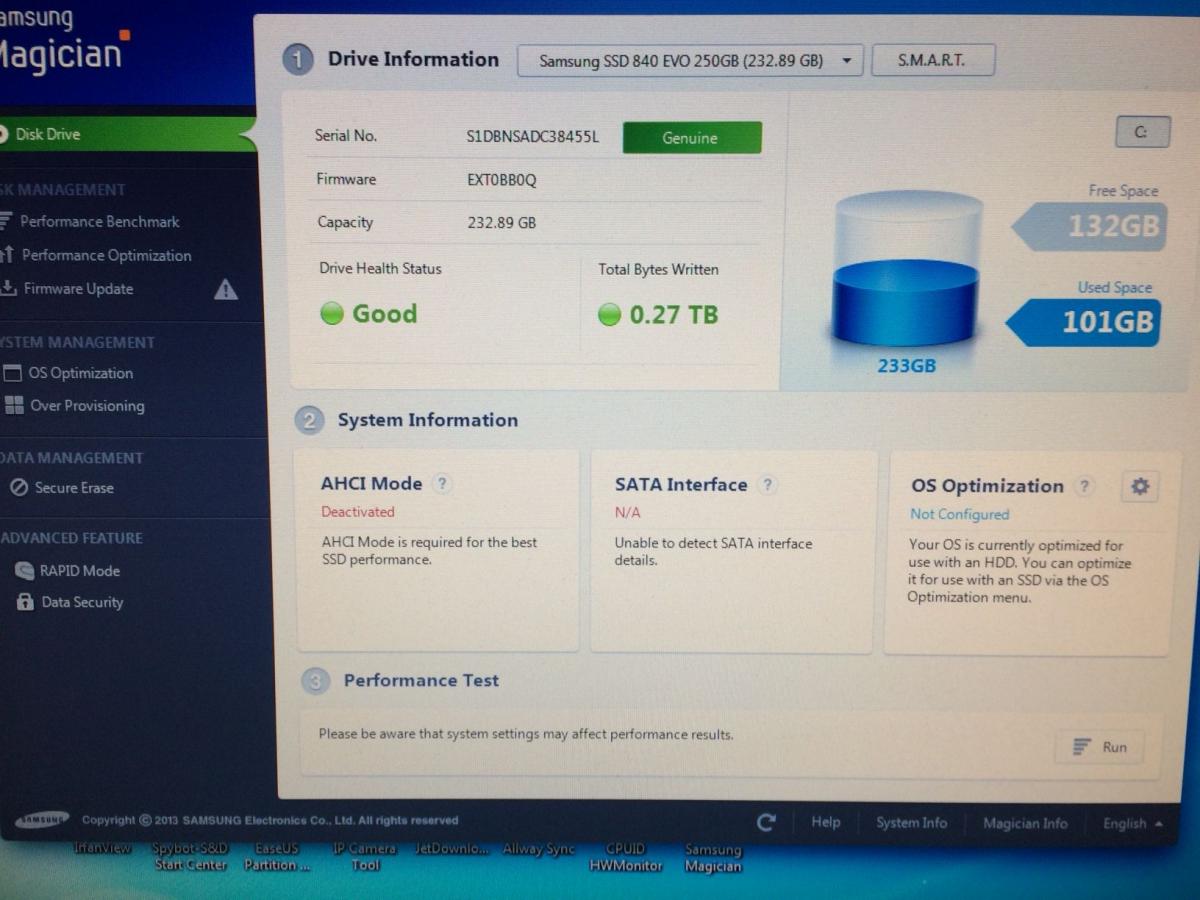Open Firmware Update in sidebar
Viewport: 1200px width, 900px height.
pos(78,289)
